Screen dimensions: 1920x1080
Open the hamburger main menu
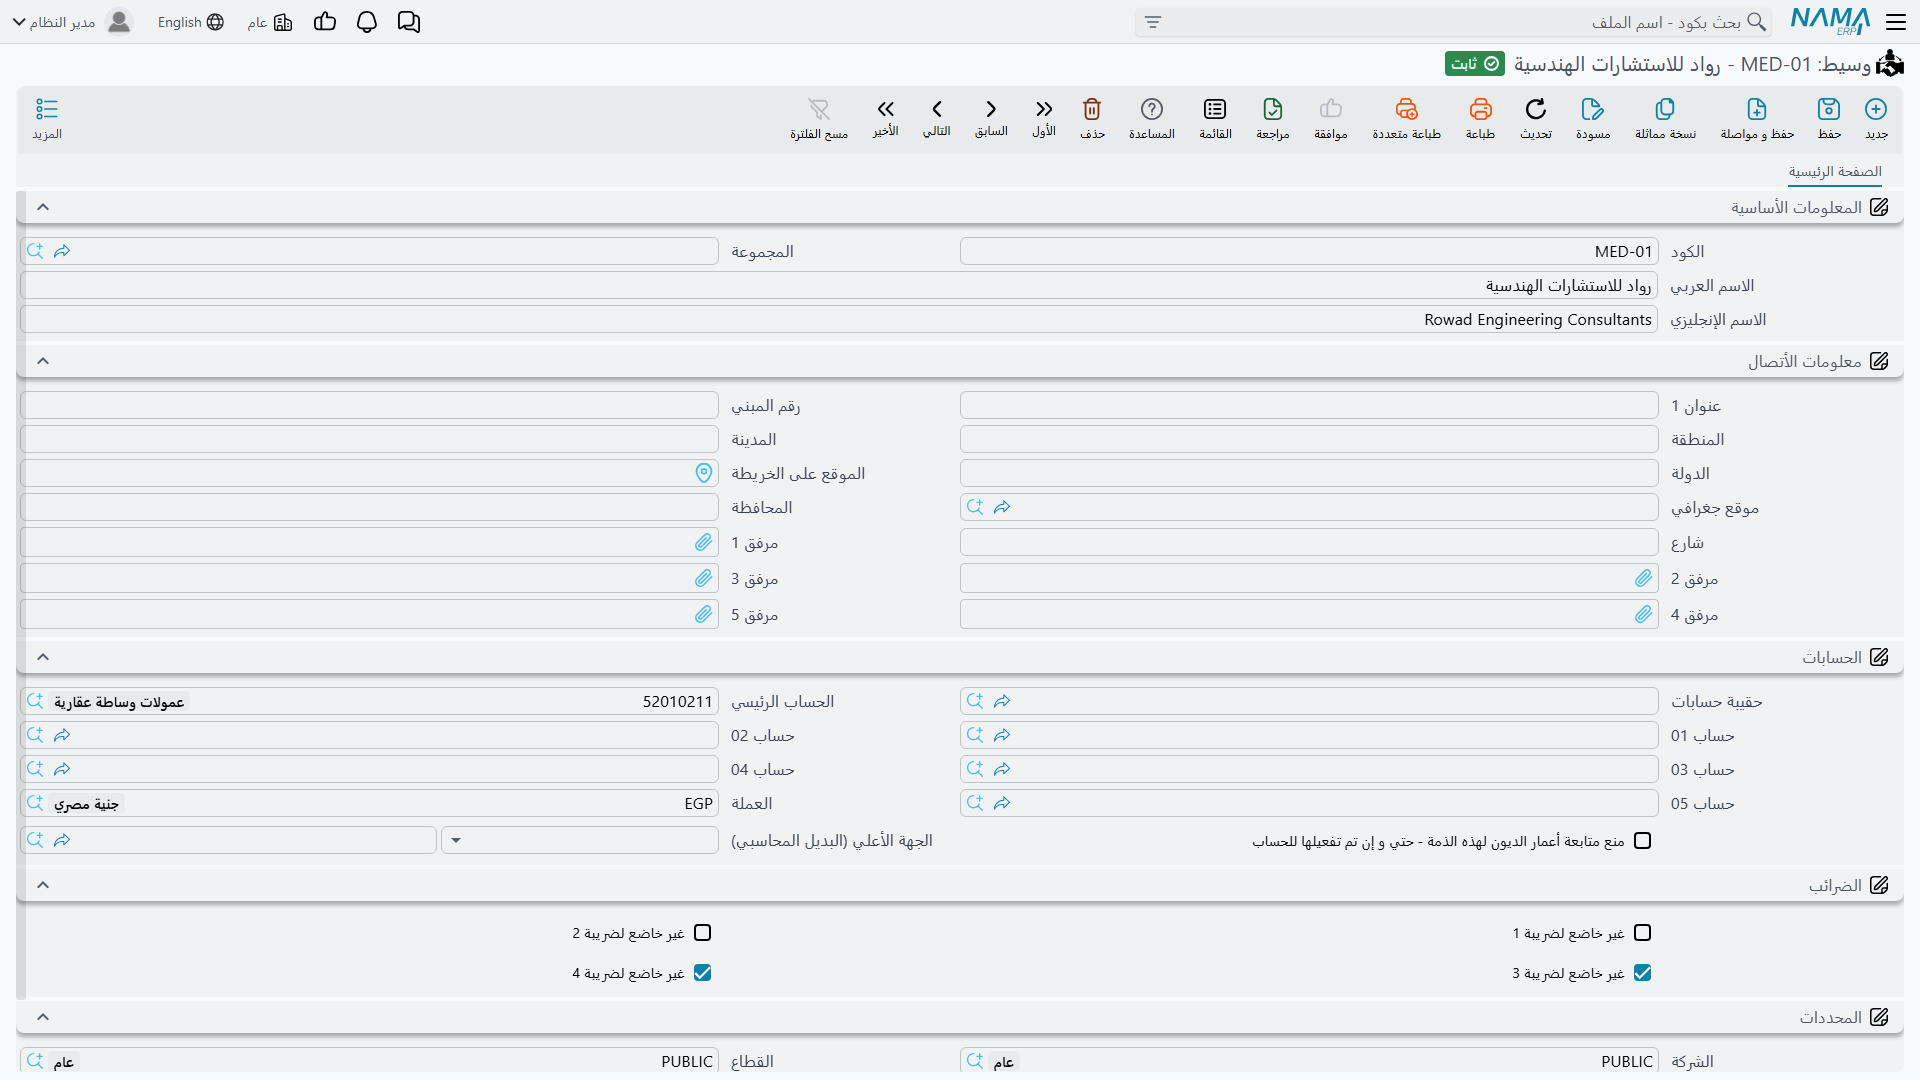coord(1896,22)
